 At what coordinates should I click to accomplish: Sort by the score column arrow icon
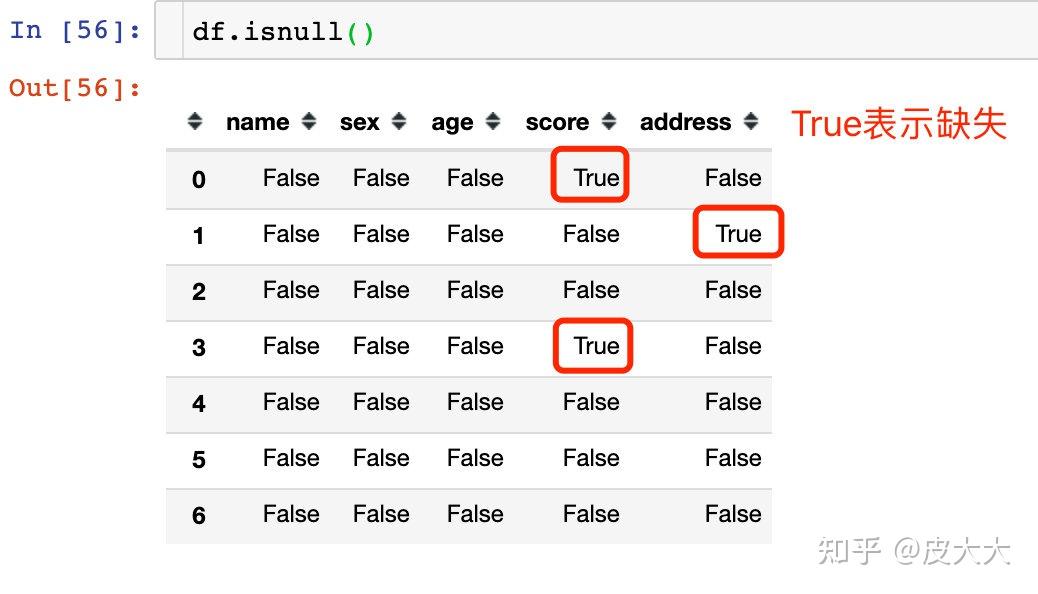[609, 121]
